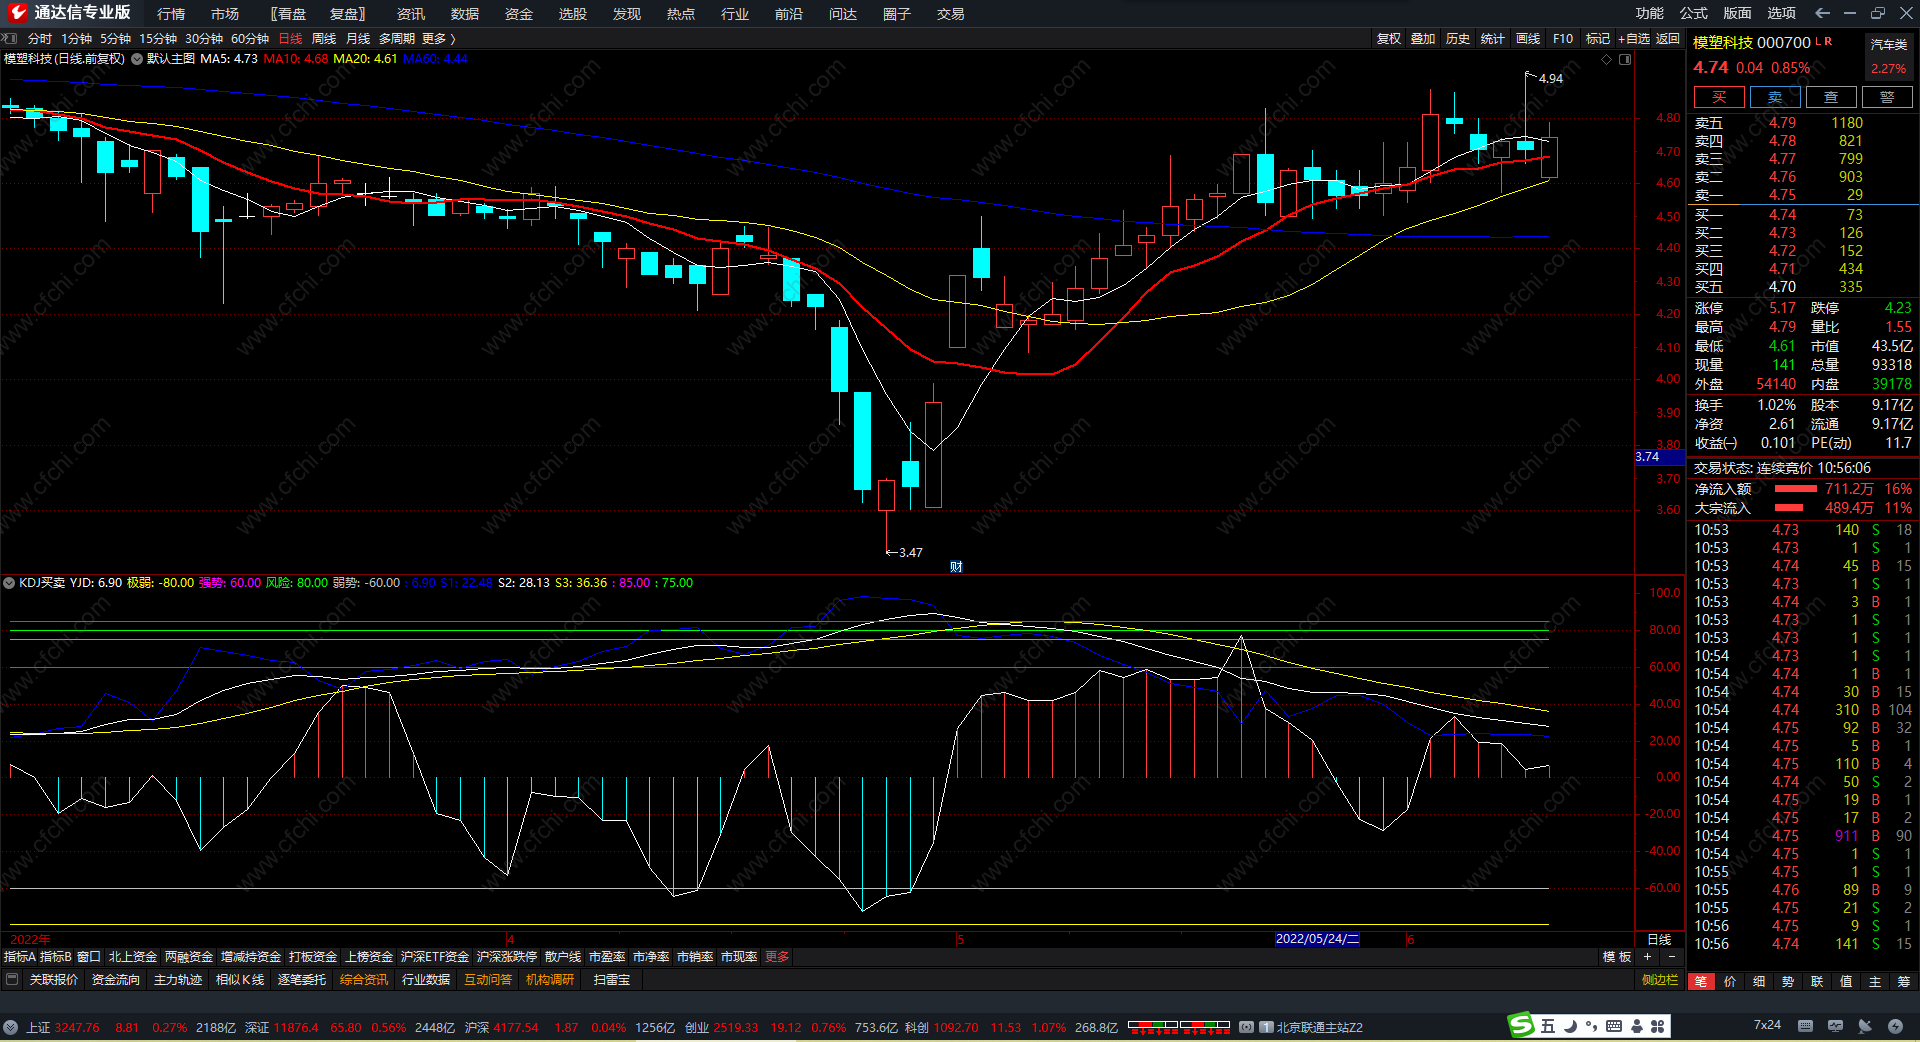Open the 资讯 menu
This screenshot has height=1042, width=1920.
click(411, 14)
